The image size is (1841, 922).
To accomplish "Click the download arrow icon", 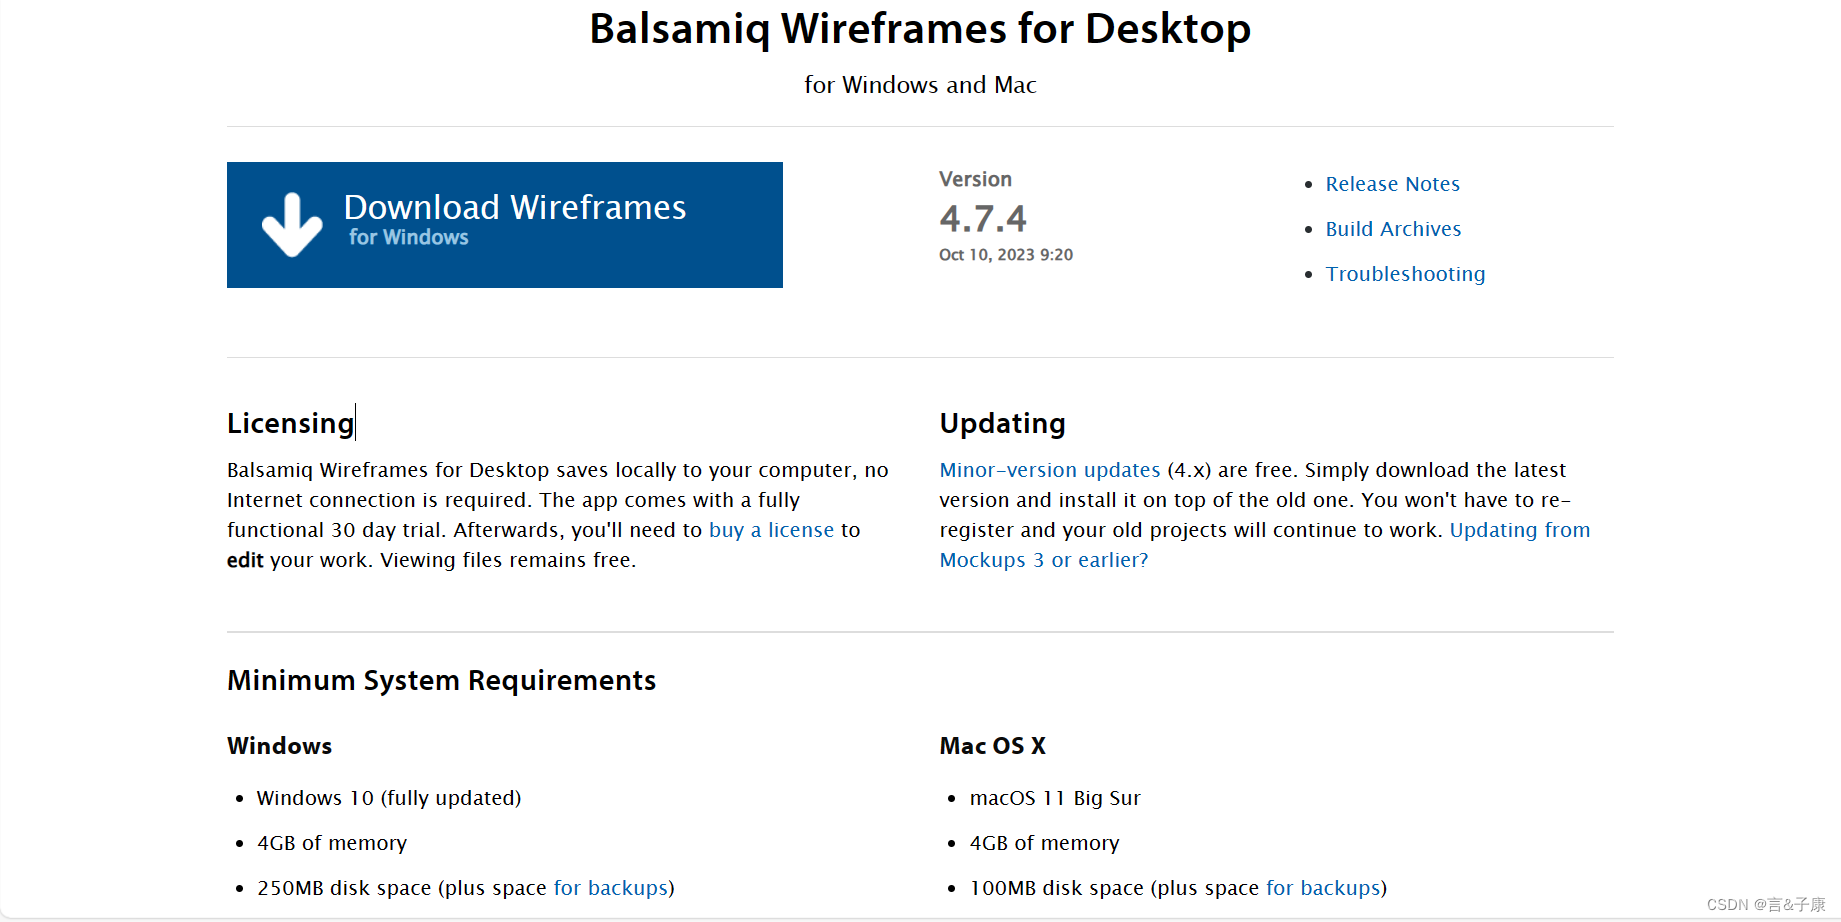I will pos(292,225).
